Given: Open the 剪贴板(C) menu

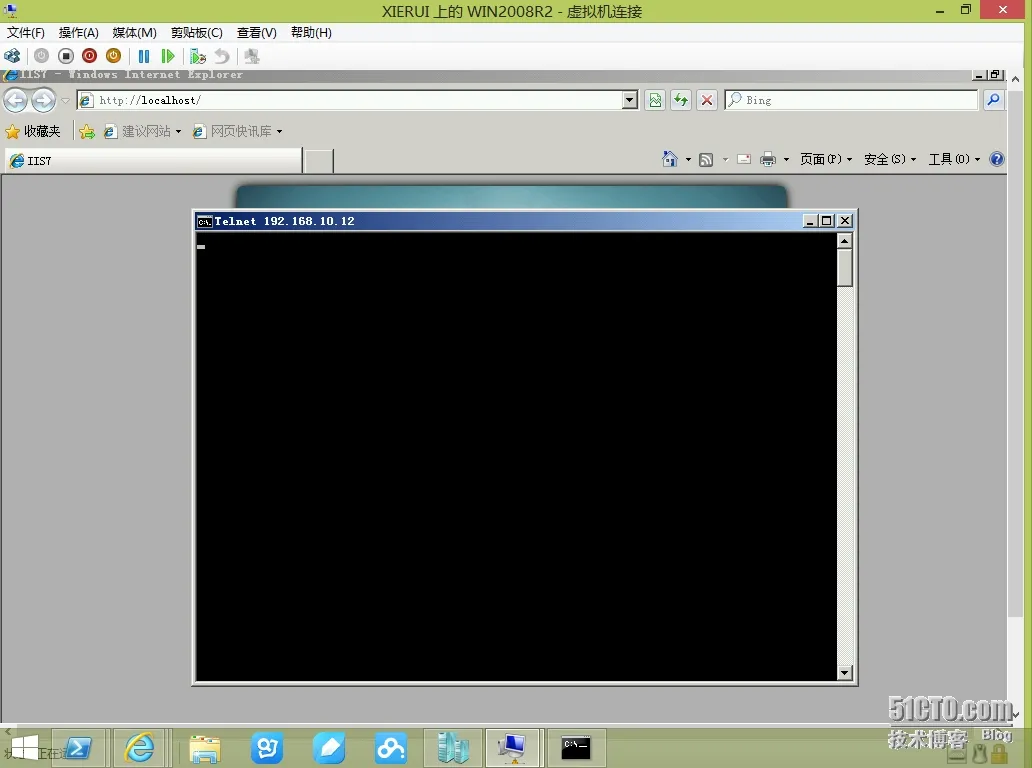Looking at the screenshot, I should pyautogui.click(x=197, y=32).
